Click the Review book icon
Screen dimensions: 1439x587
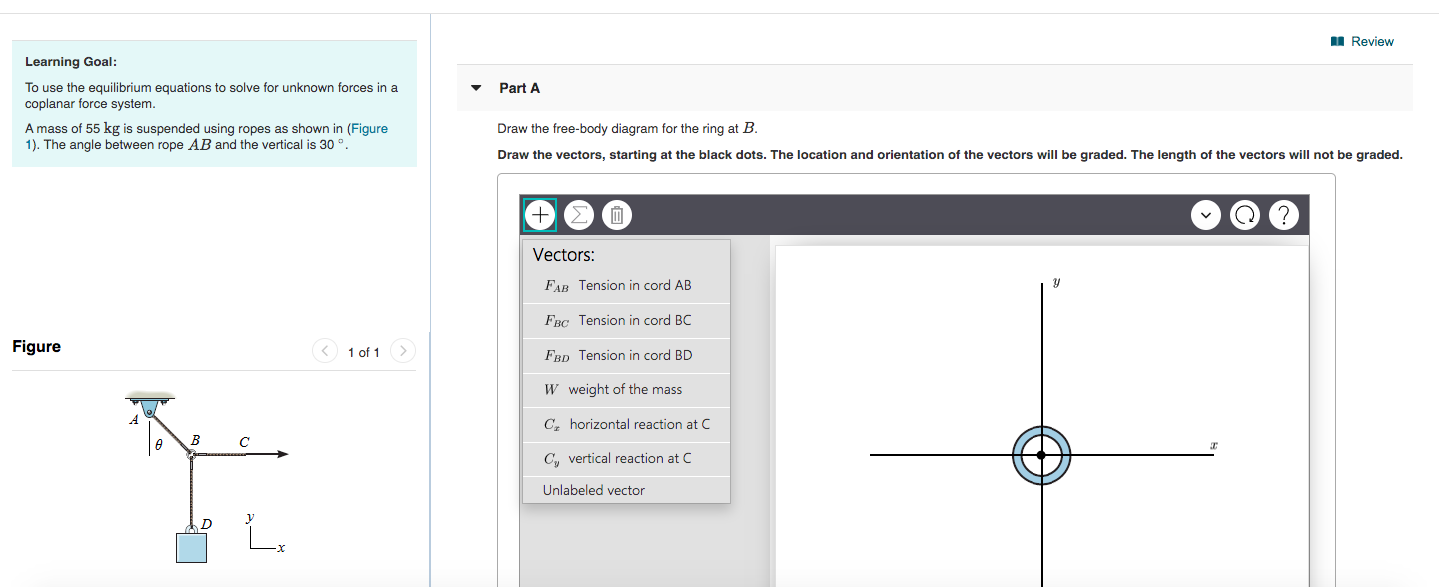click(1337, 40)
